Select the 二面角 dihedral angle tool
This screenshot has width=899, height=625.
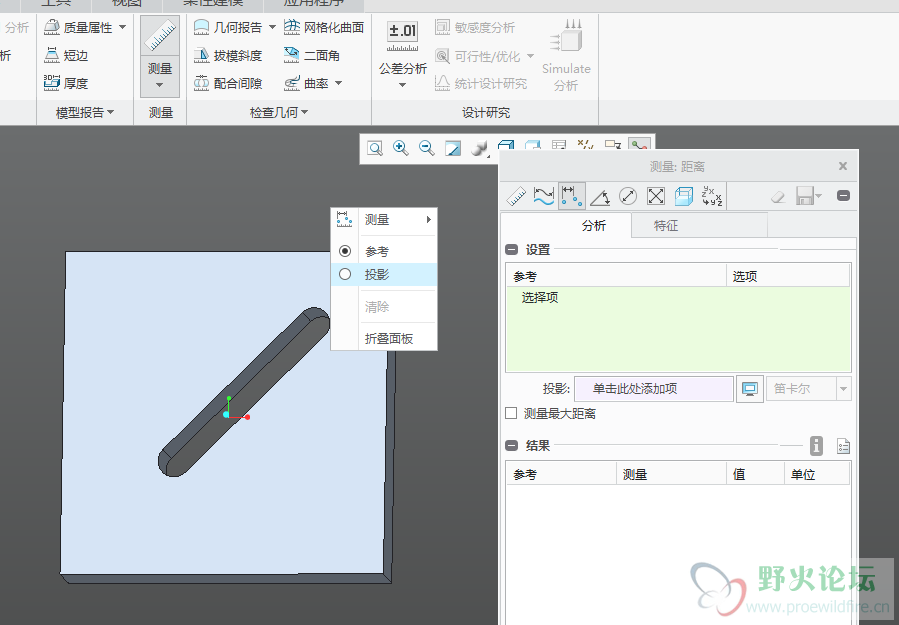click(311, 55)
